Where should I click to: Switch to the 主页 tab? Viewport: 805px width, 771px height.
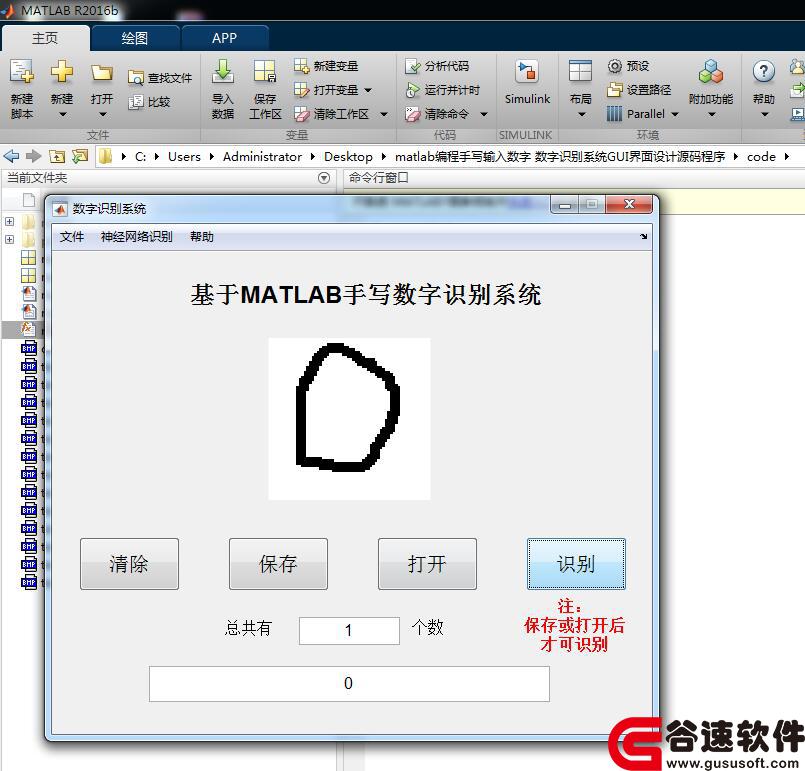click(x=45, y=38)
